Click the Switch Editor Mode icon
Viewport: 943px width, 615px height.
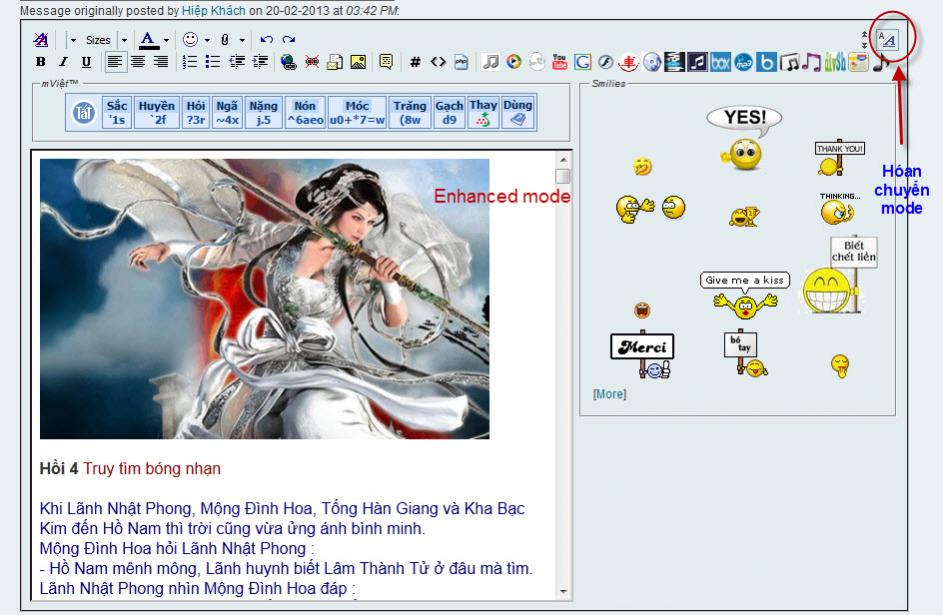click(886, 40)
